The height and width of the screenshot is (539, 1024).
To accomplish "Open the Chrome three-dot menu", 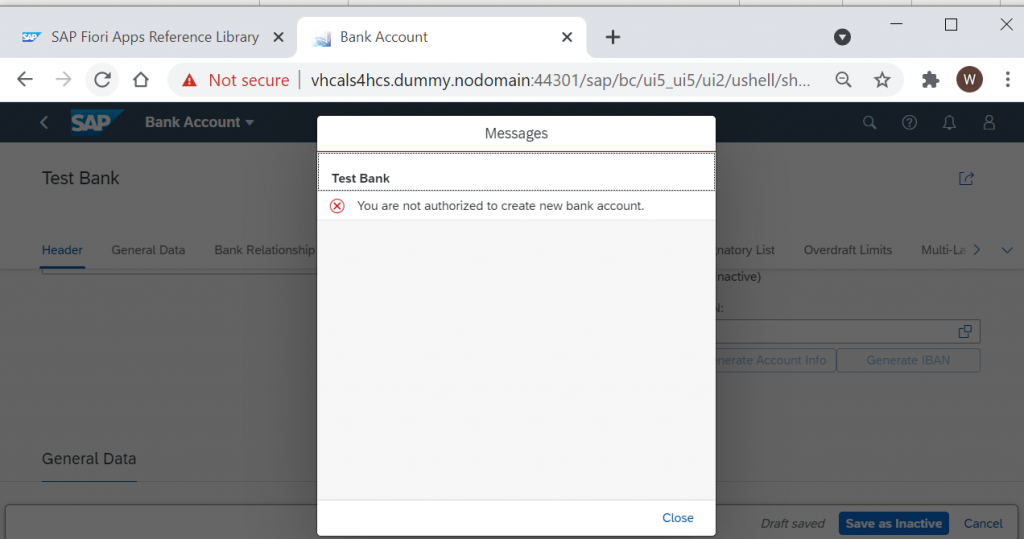I will pos(1008,80).
